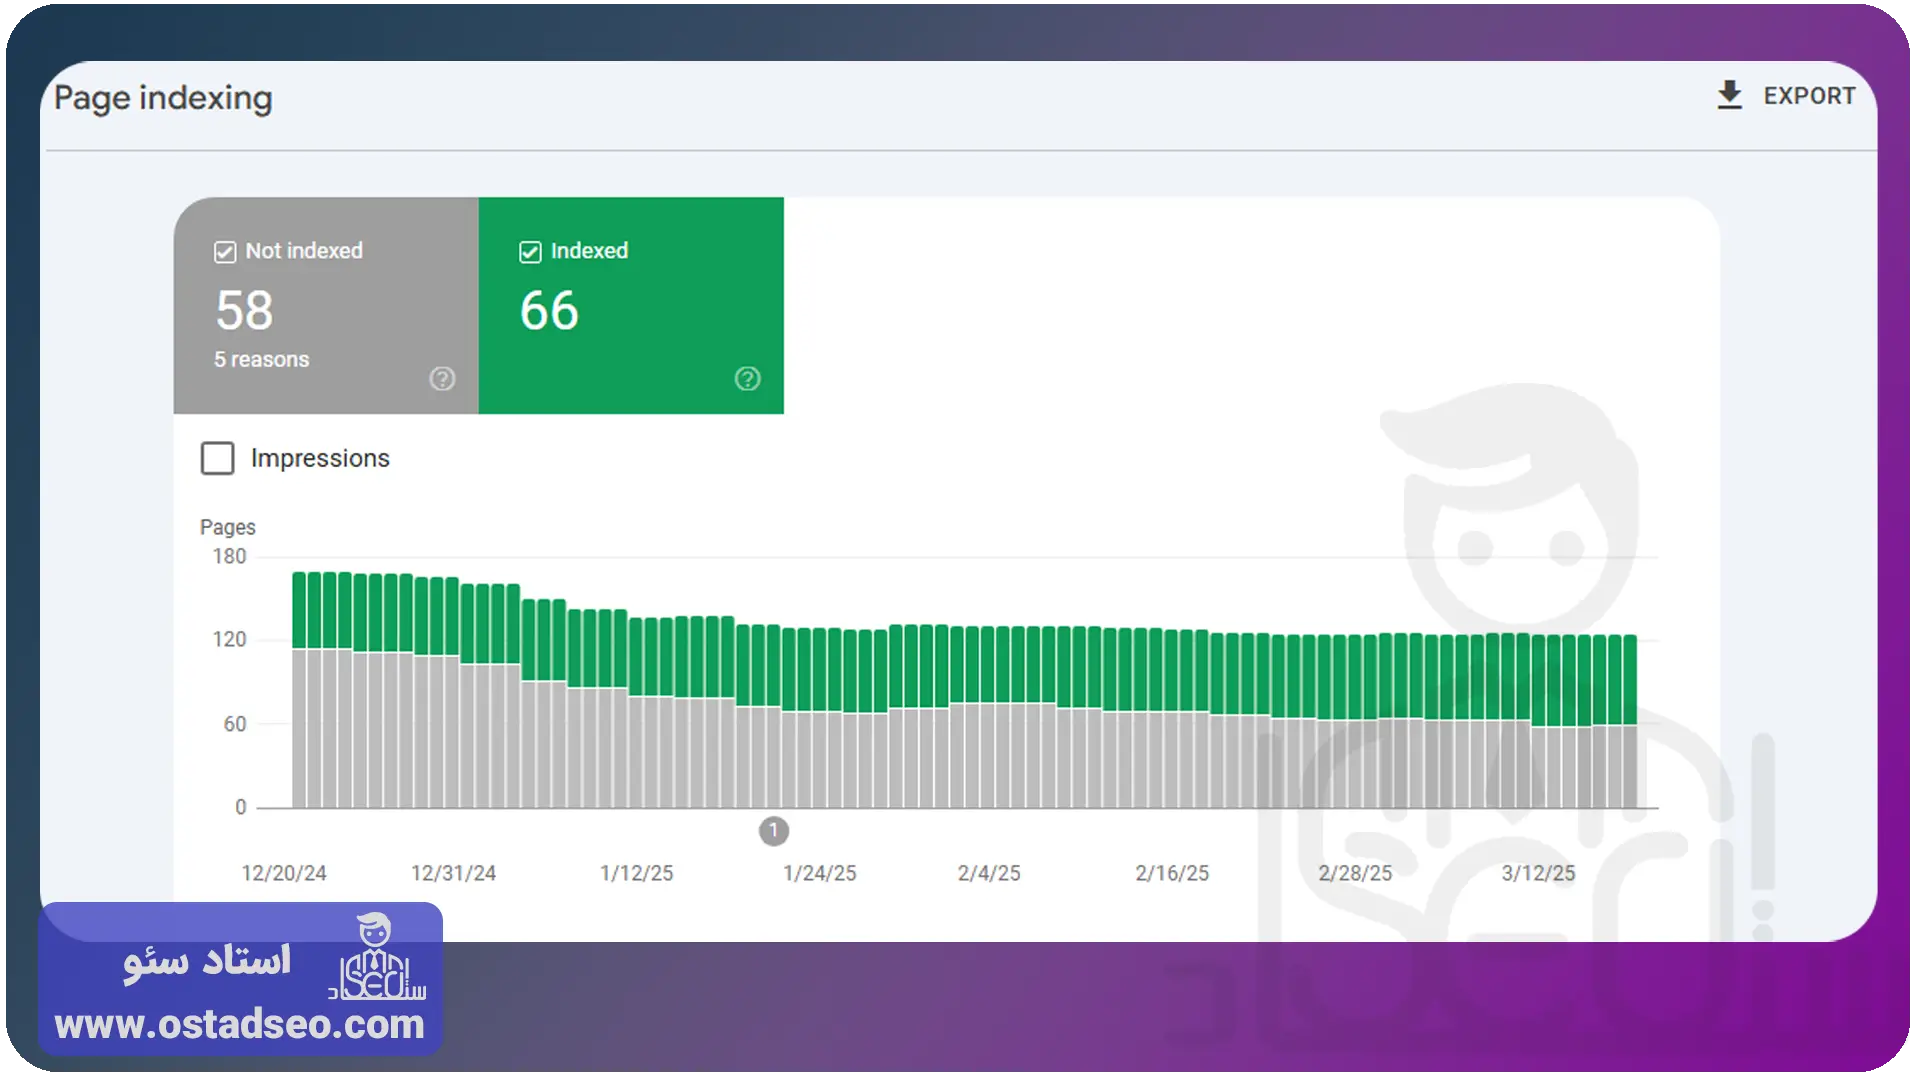Open help icon on Indexed card
The height and width of the screenshot is (1080, 1920).
747,379
